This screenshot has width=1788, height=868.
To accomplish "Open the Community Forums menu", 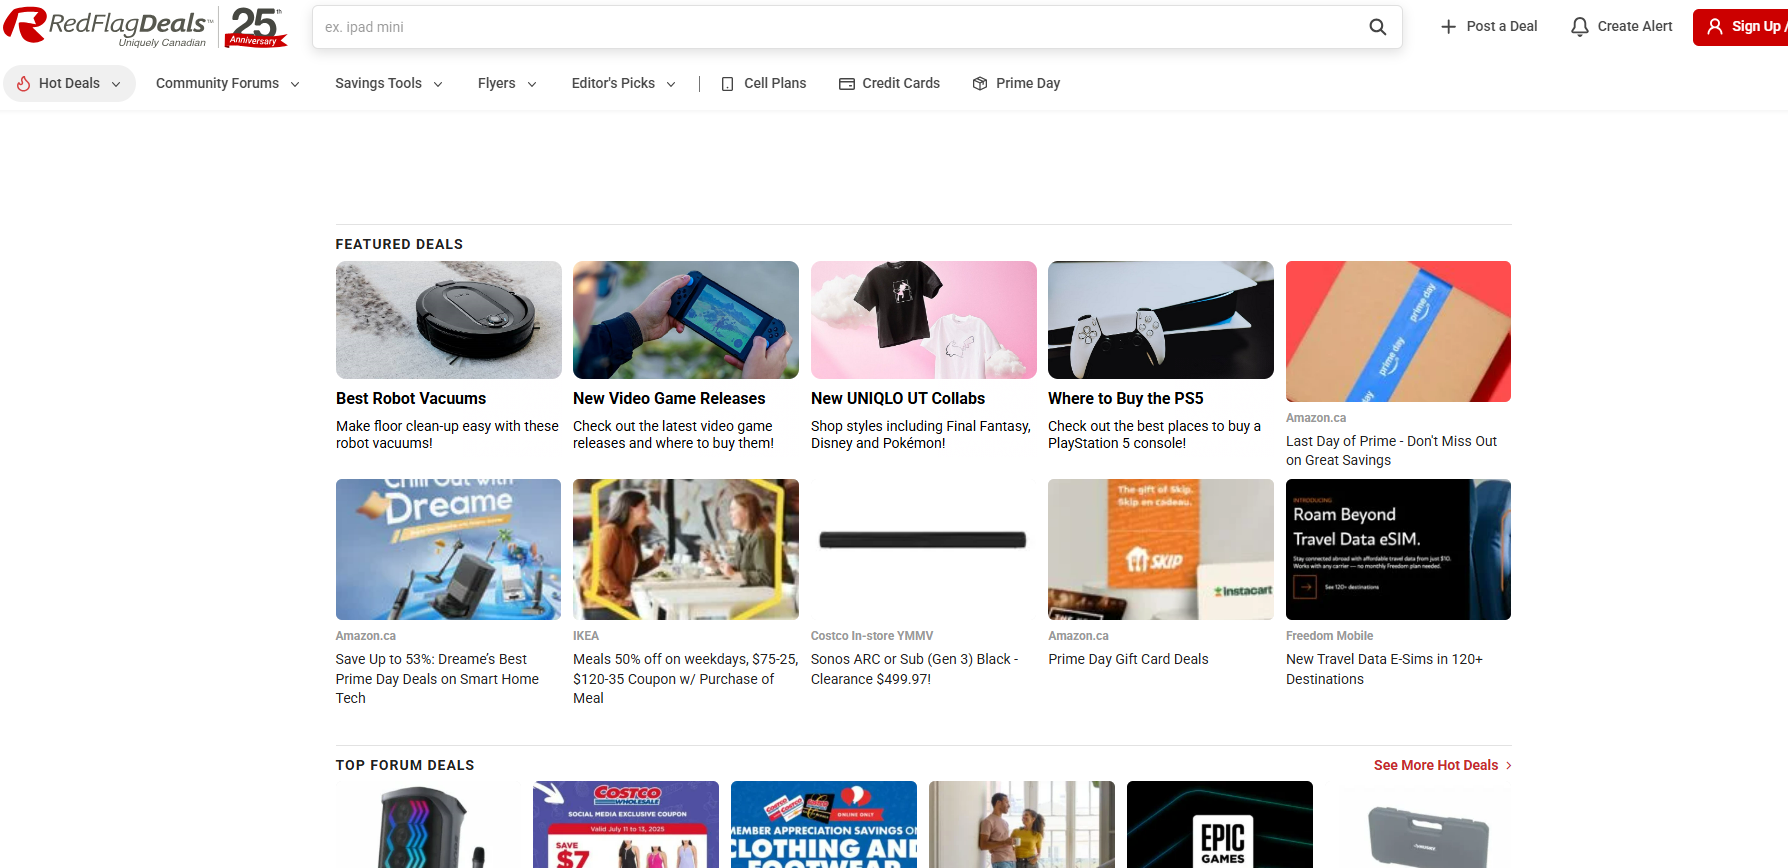I will pyautogui.click(x=227, y=84).
